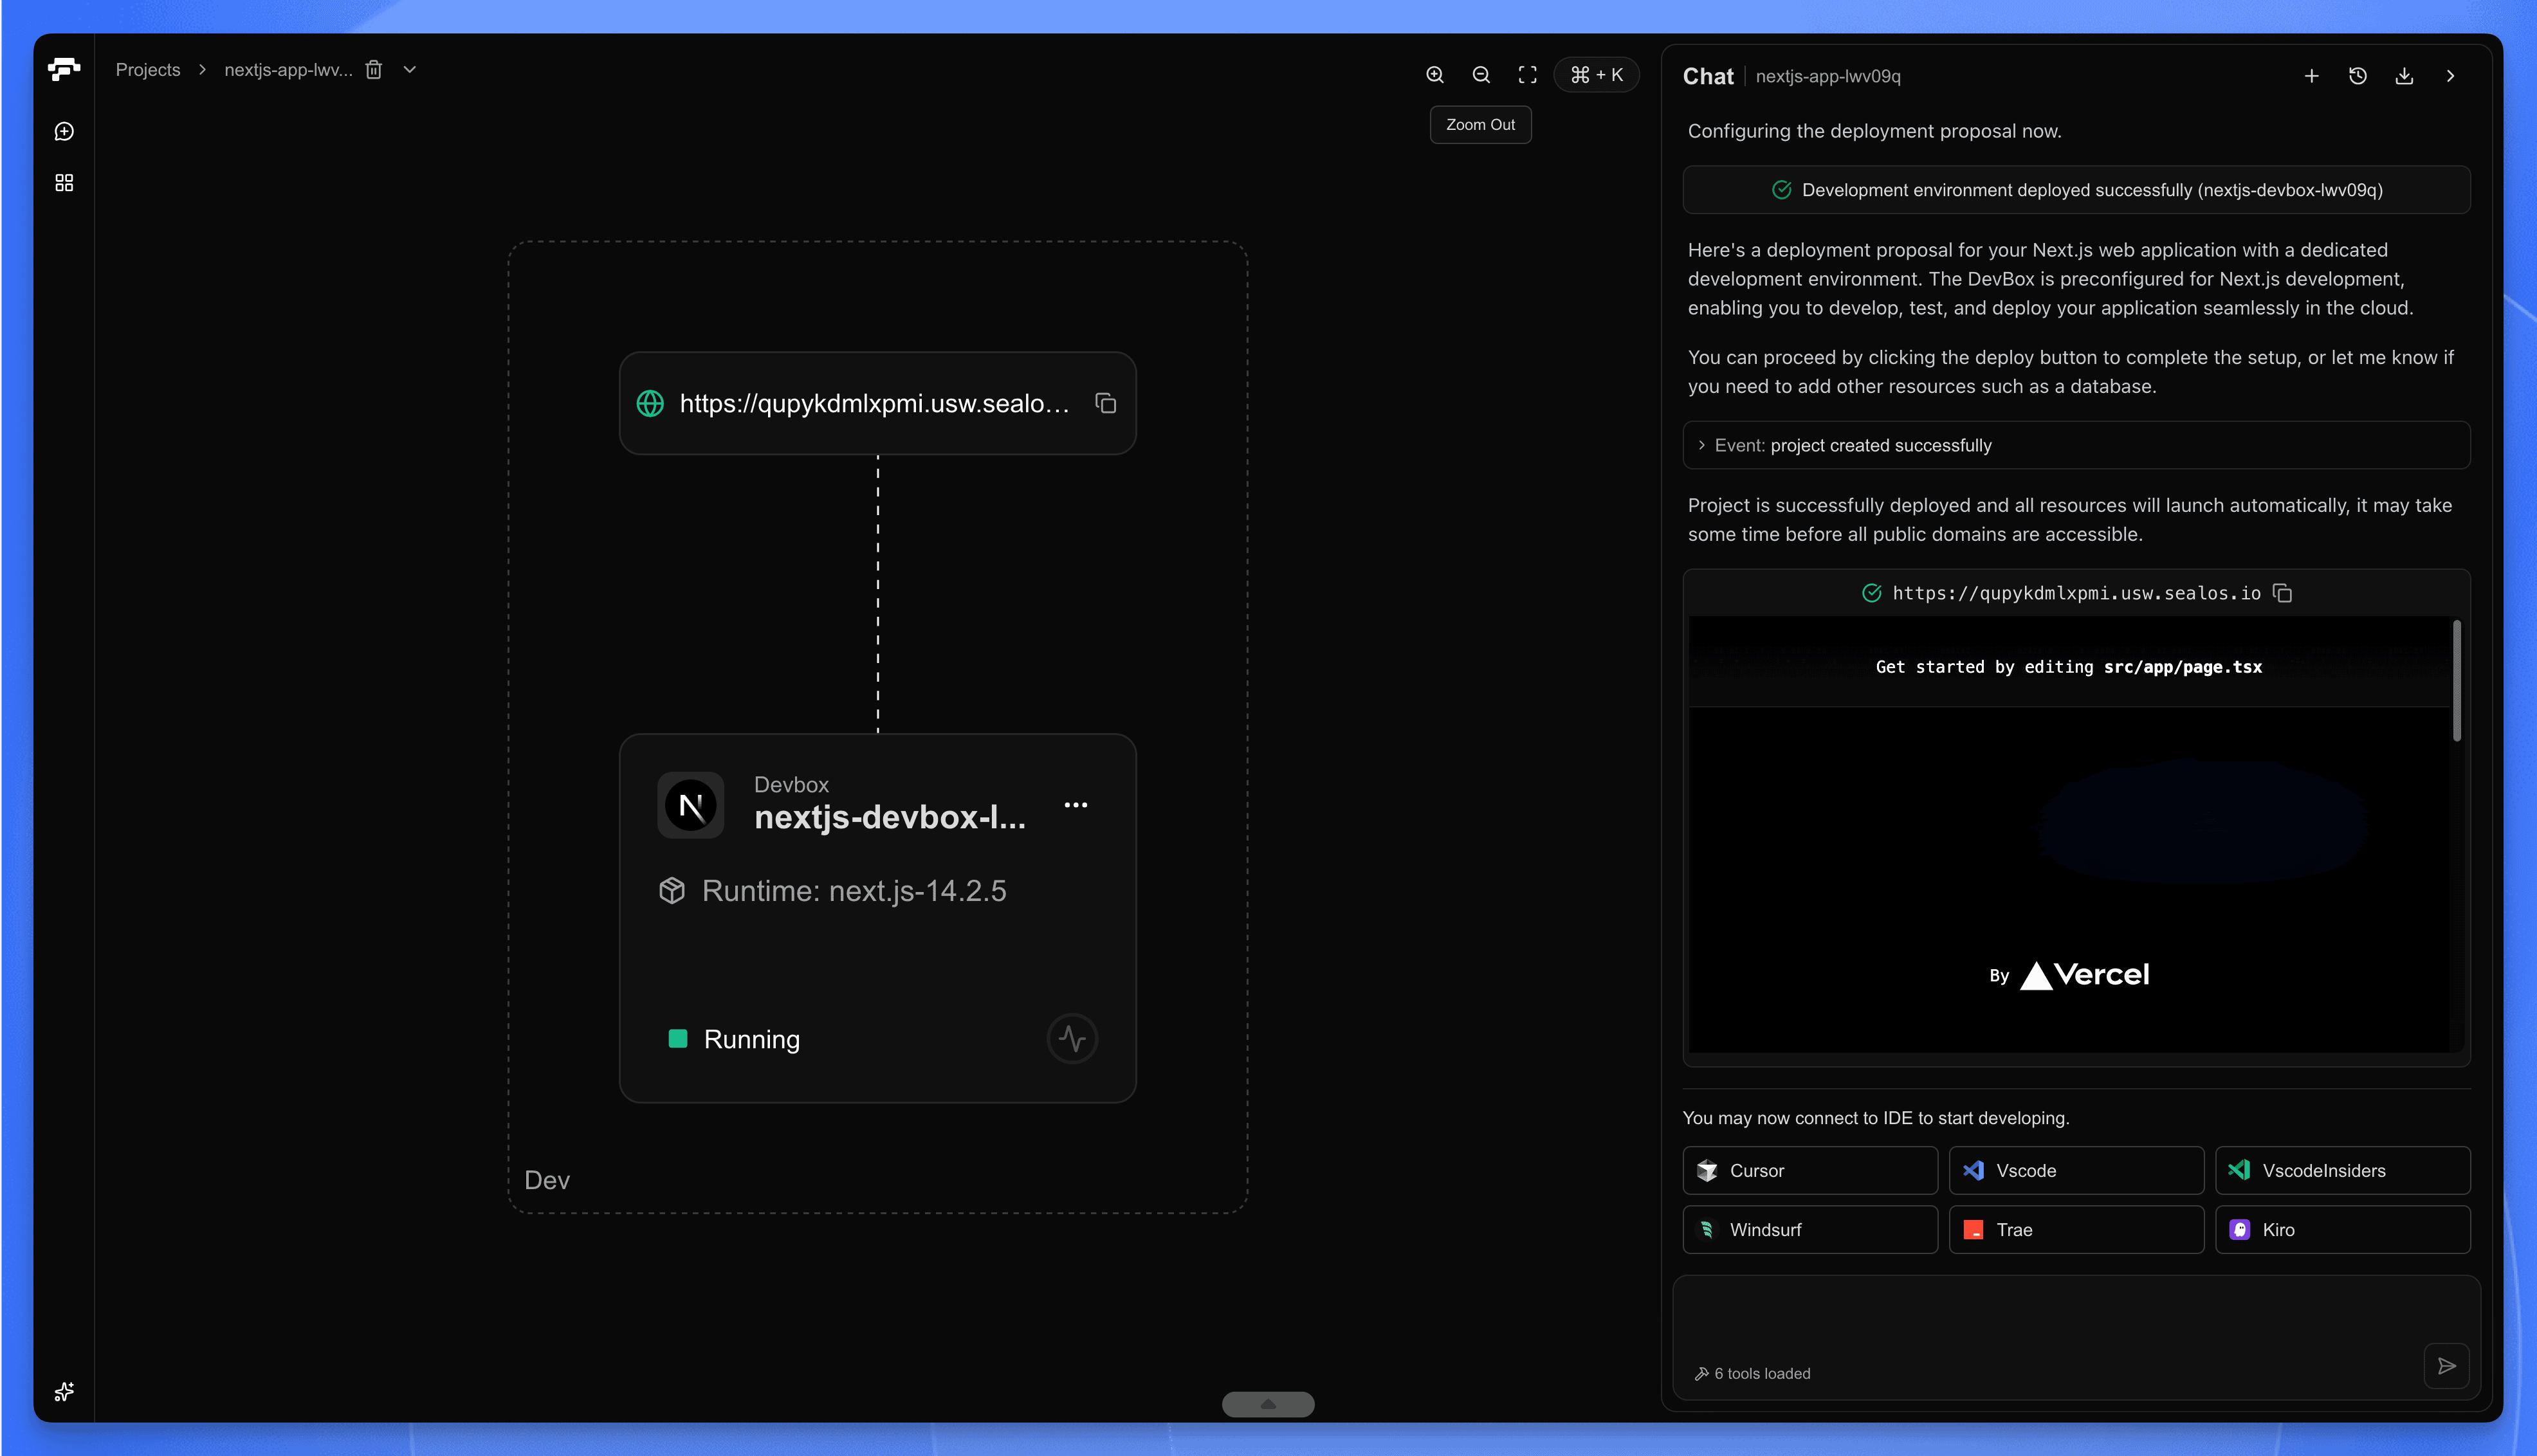Open https://qupykdmlxpmi.usw.sealos.io preview link
This screenshot has height=1456, width=2537.
point(2076,593)
